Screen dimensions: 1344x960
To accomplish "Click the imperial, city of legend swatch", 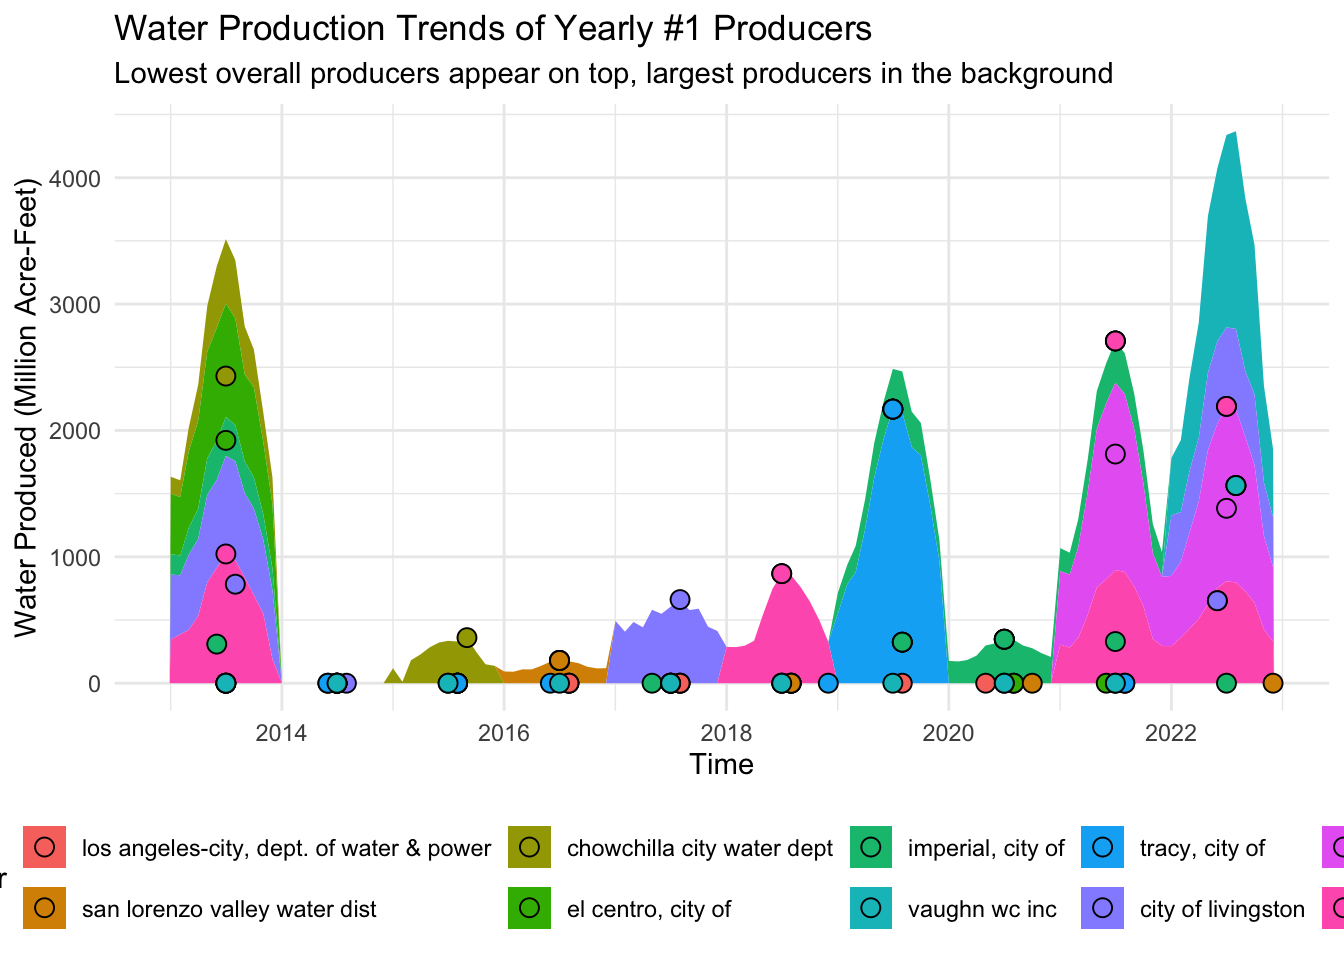I will click(870, 848).
